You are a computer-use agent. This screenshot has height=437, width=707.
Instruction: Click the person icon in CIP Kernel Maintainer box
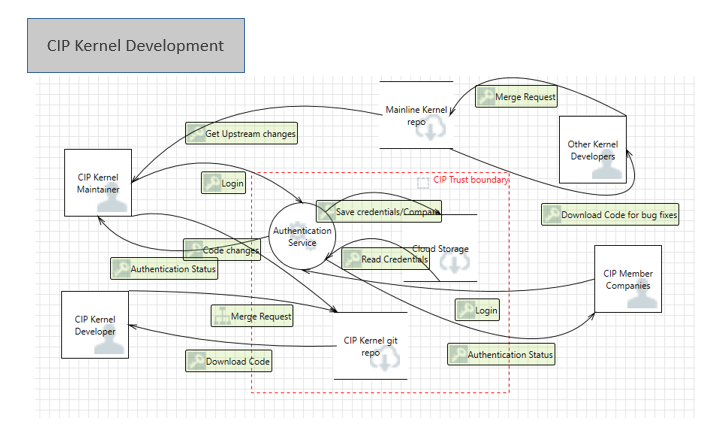pos(112,198)
